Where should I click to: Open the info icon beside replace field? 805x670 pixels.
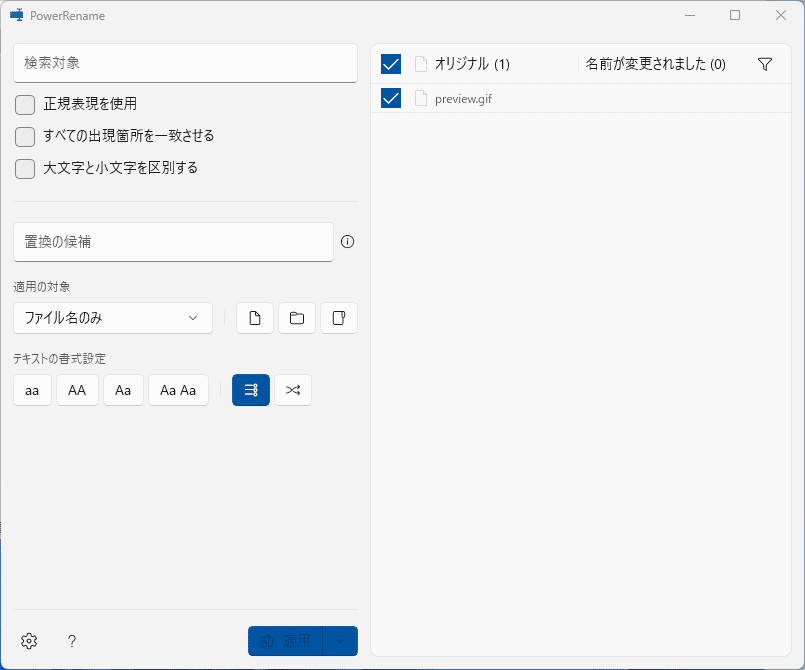point(348,242)
